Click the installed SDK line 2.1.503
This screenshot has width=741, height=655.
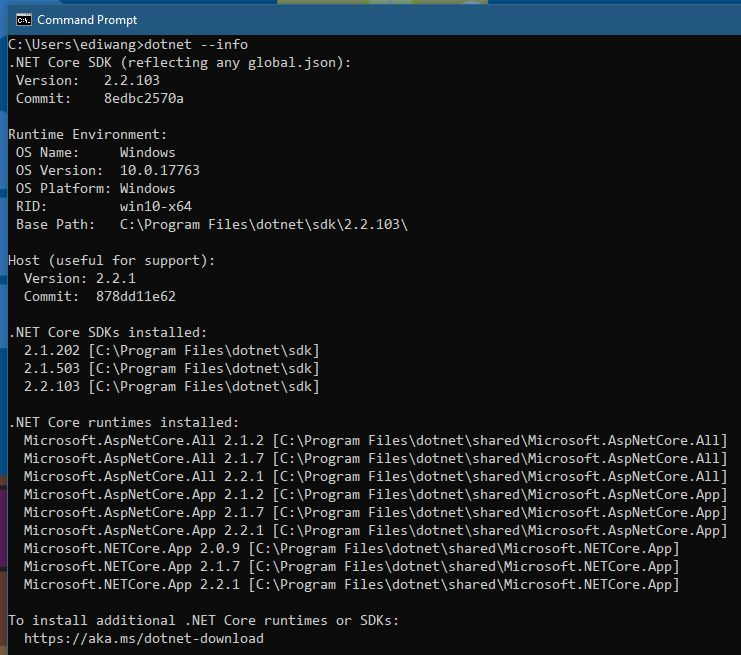tap(172, 368)
